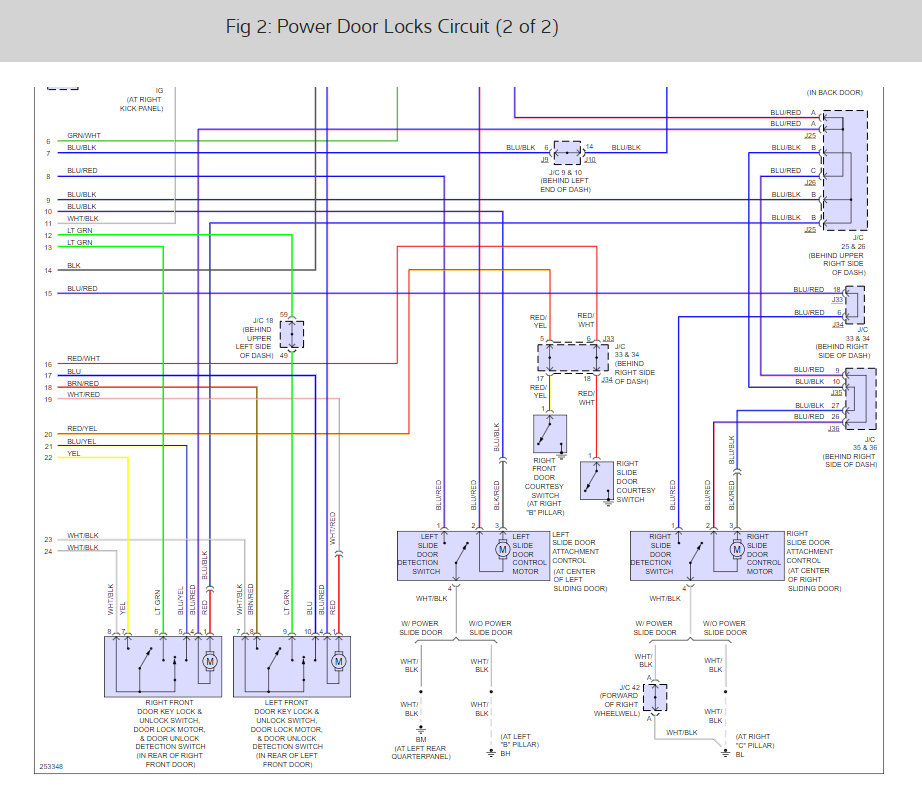This screenshot has width=922, height=810.
Task: Click 'J/C 42 (FORWARD OF RIGHT WHEELWELL)' text
Action: (x=617, y=700)
